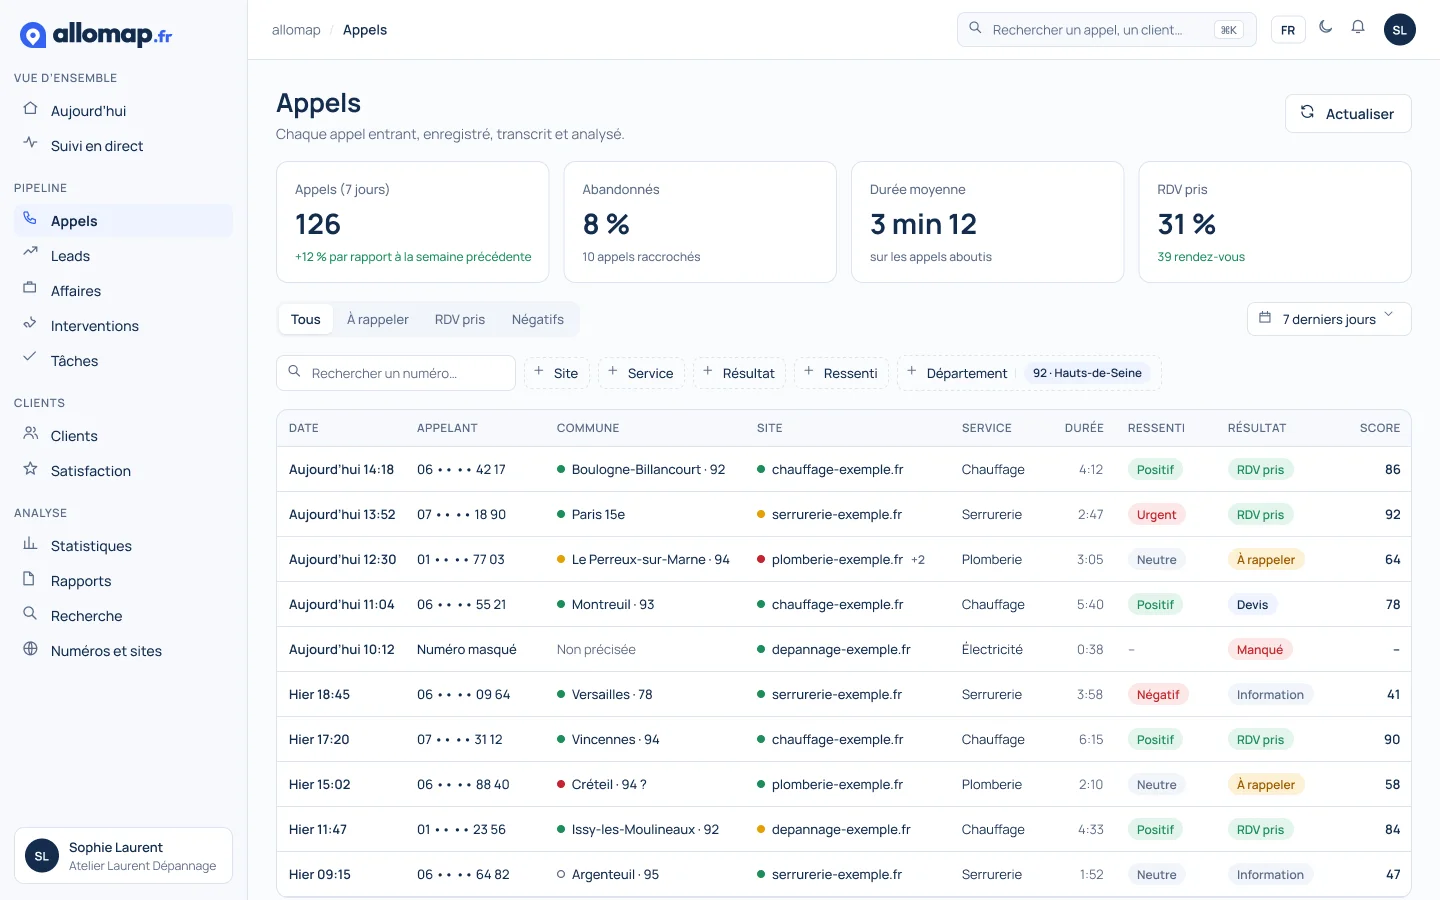Viewport: 1440px width, 900px height.
Task: Open the allomap breadcrumb link
Action: pos(296,30)
